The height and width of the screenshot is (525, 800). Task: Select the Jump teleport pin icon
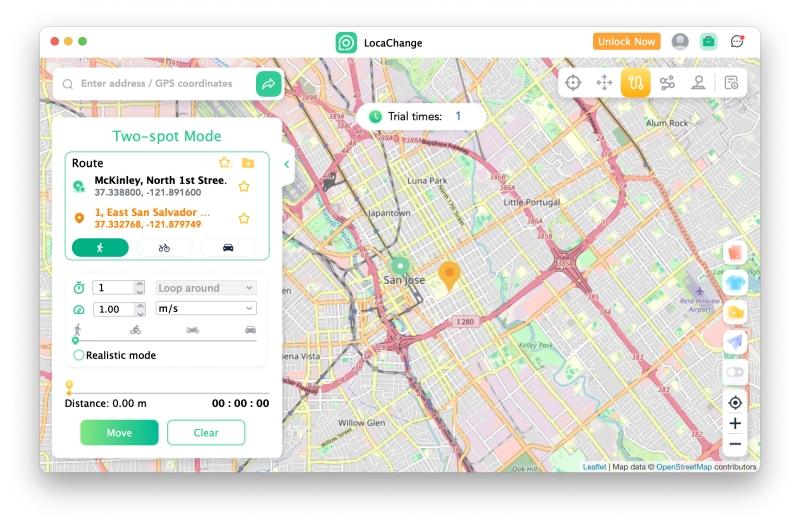point(698,83)
